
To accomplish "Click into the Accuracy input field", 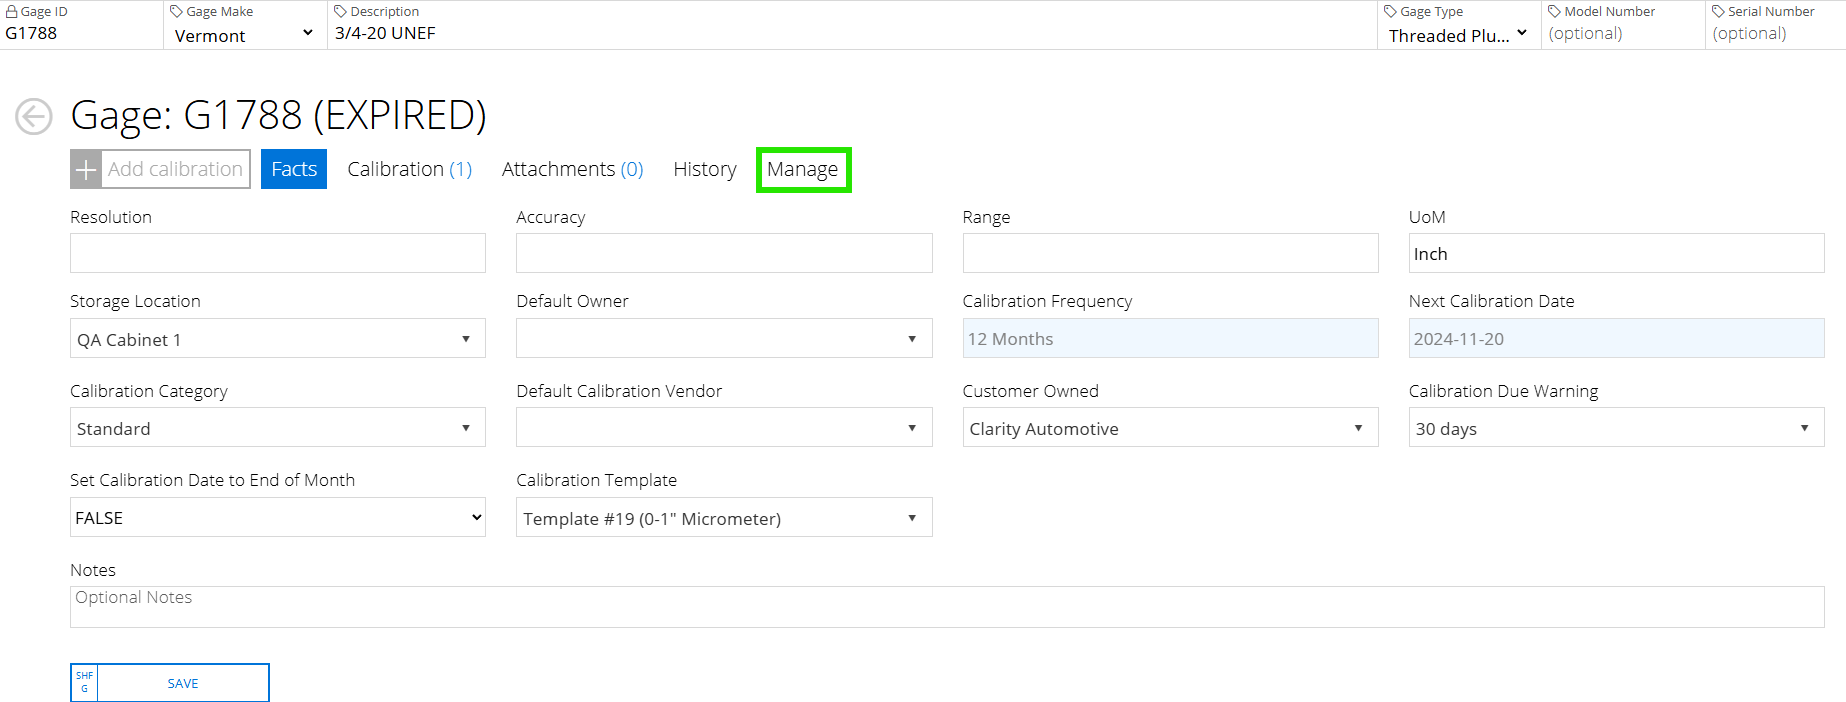I will [x=724, y=253].
